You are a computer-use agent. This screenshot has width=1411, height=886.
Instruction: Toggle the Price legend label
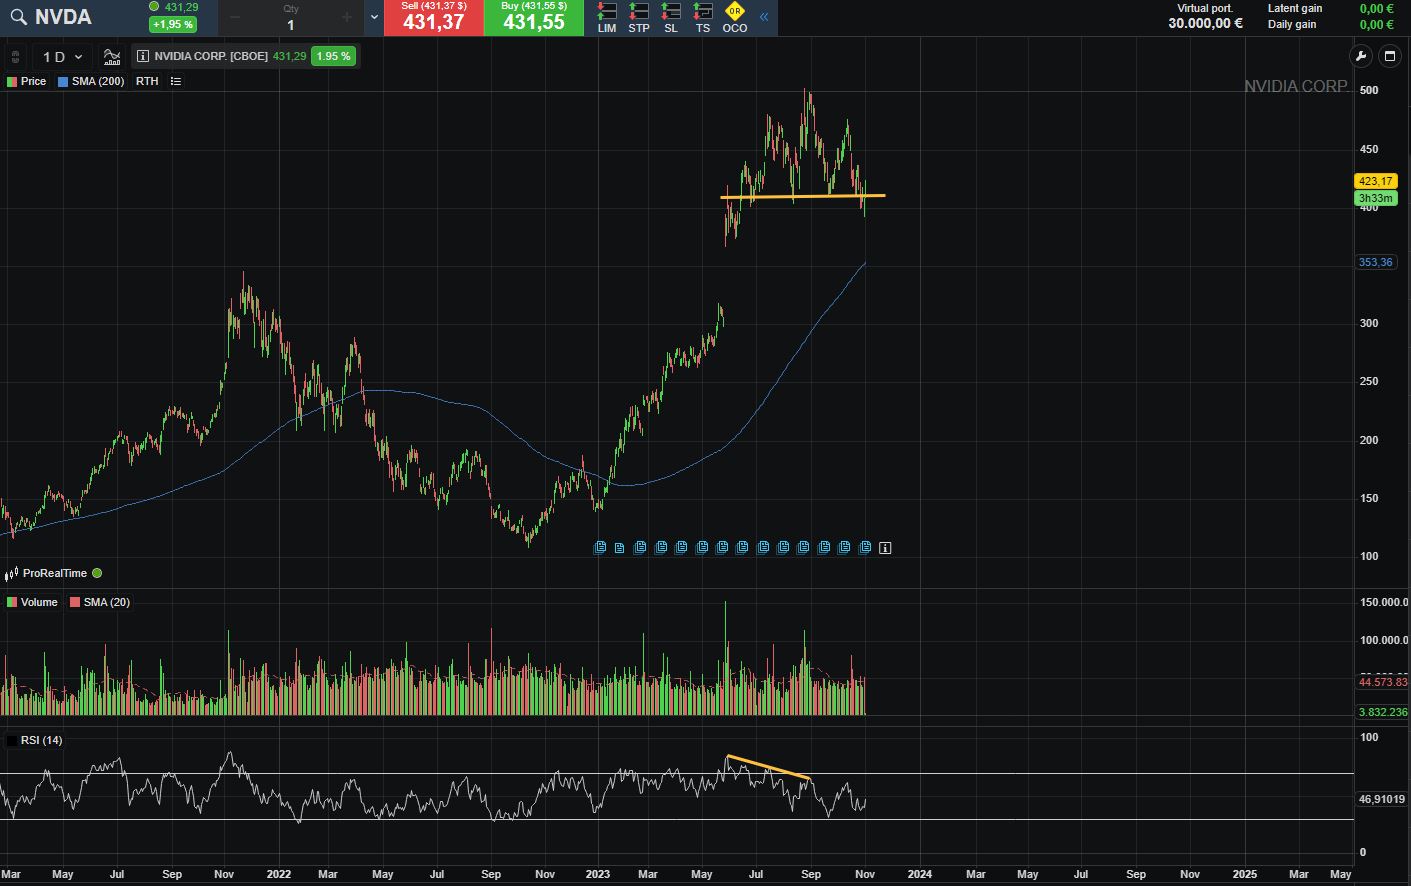33,81
